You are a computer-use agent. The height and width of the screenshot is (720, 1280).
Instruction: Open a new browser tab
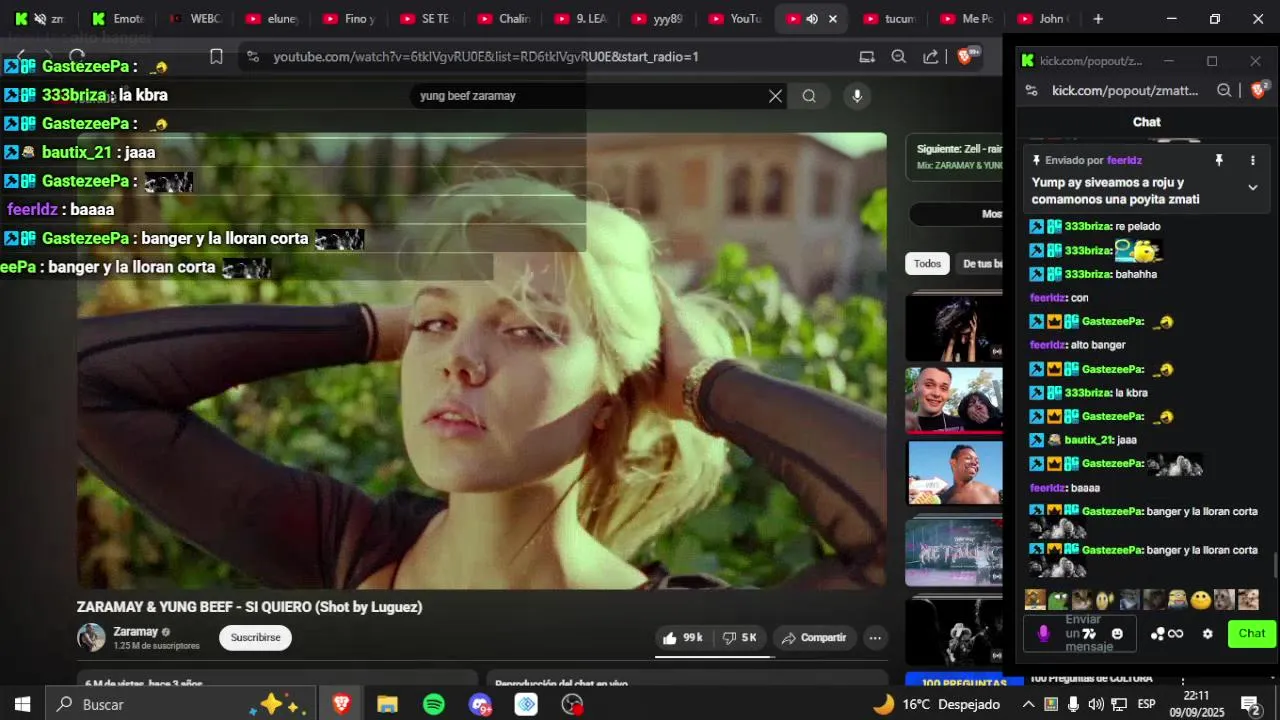(x=1098, y=19)
